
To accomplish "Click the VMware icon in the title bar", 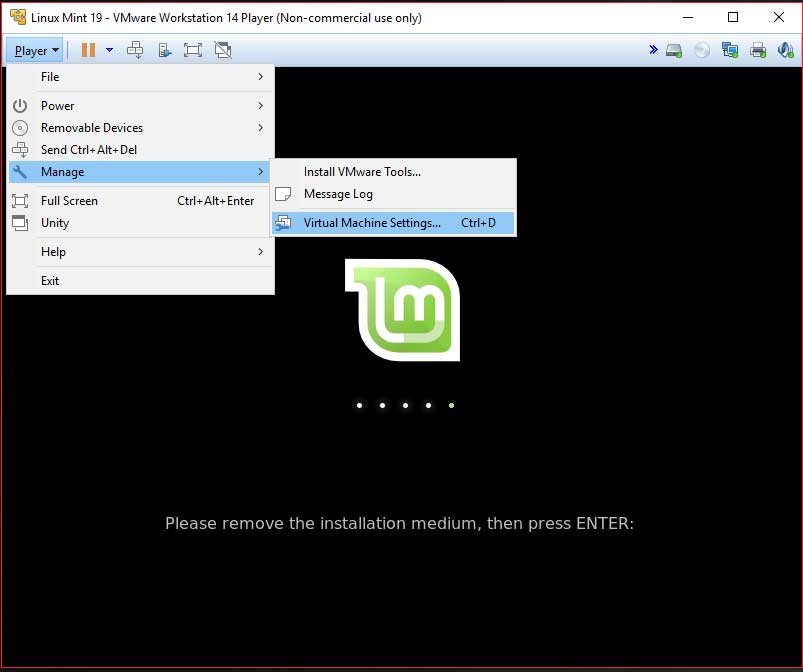I will pos(18,17).
